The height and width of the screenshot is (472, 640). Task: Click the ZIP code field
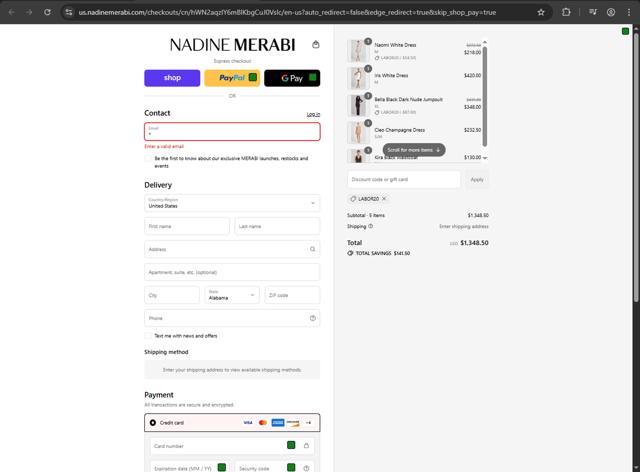pos(292,295)
